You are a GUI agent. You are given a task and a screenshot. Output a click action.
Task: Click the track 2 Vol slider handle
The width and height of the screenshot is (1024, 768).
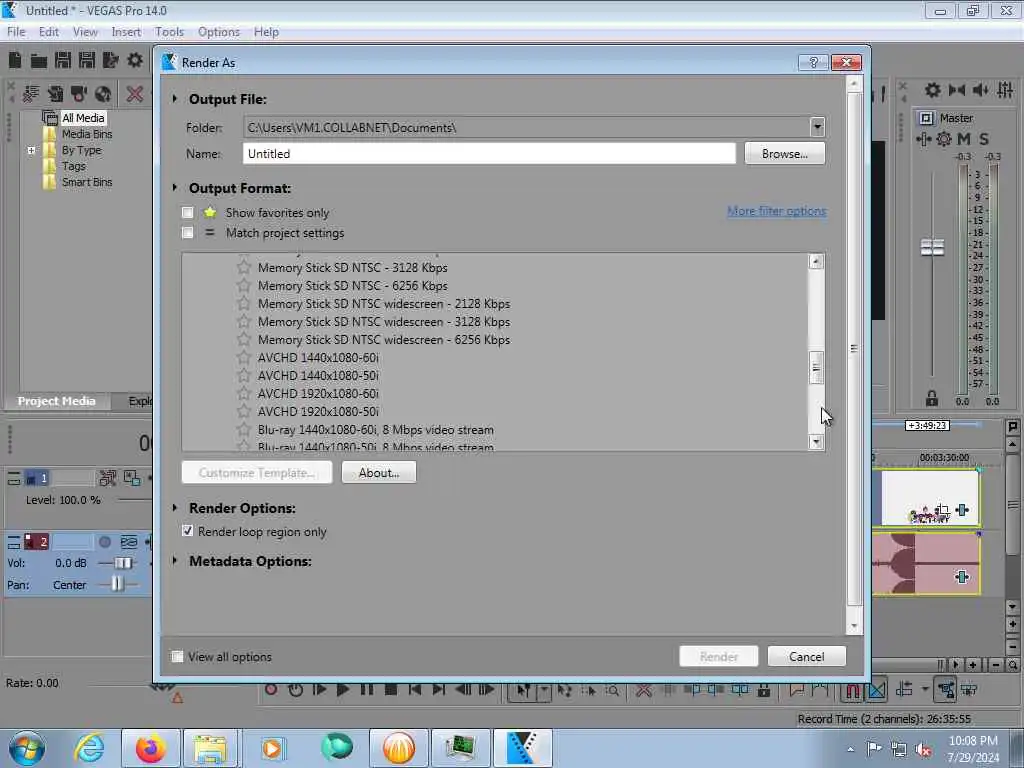click(122, 563)
